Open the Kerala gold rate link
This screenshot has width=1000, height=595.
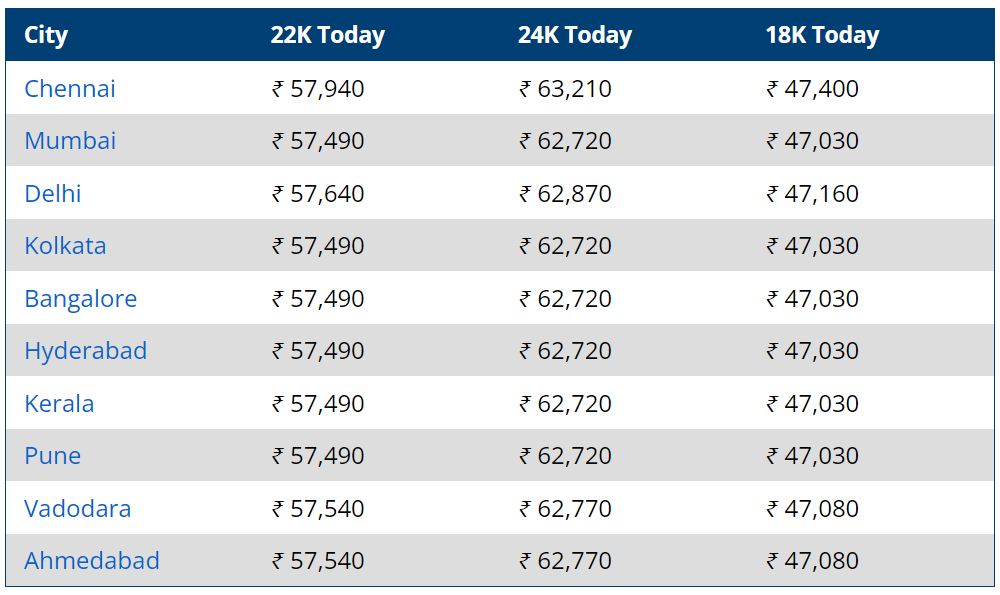pos(59,404)
